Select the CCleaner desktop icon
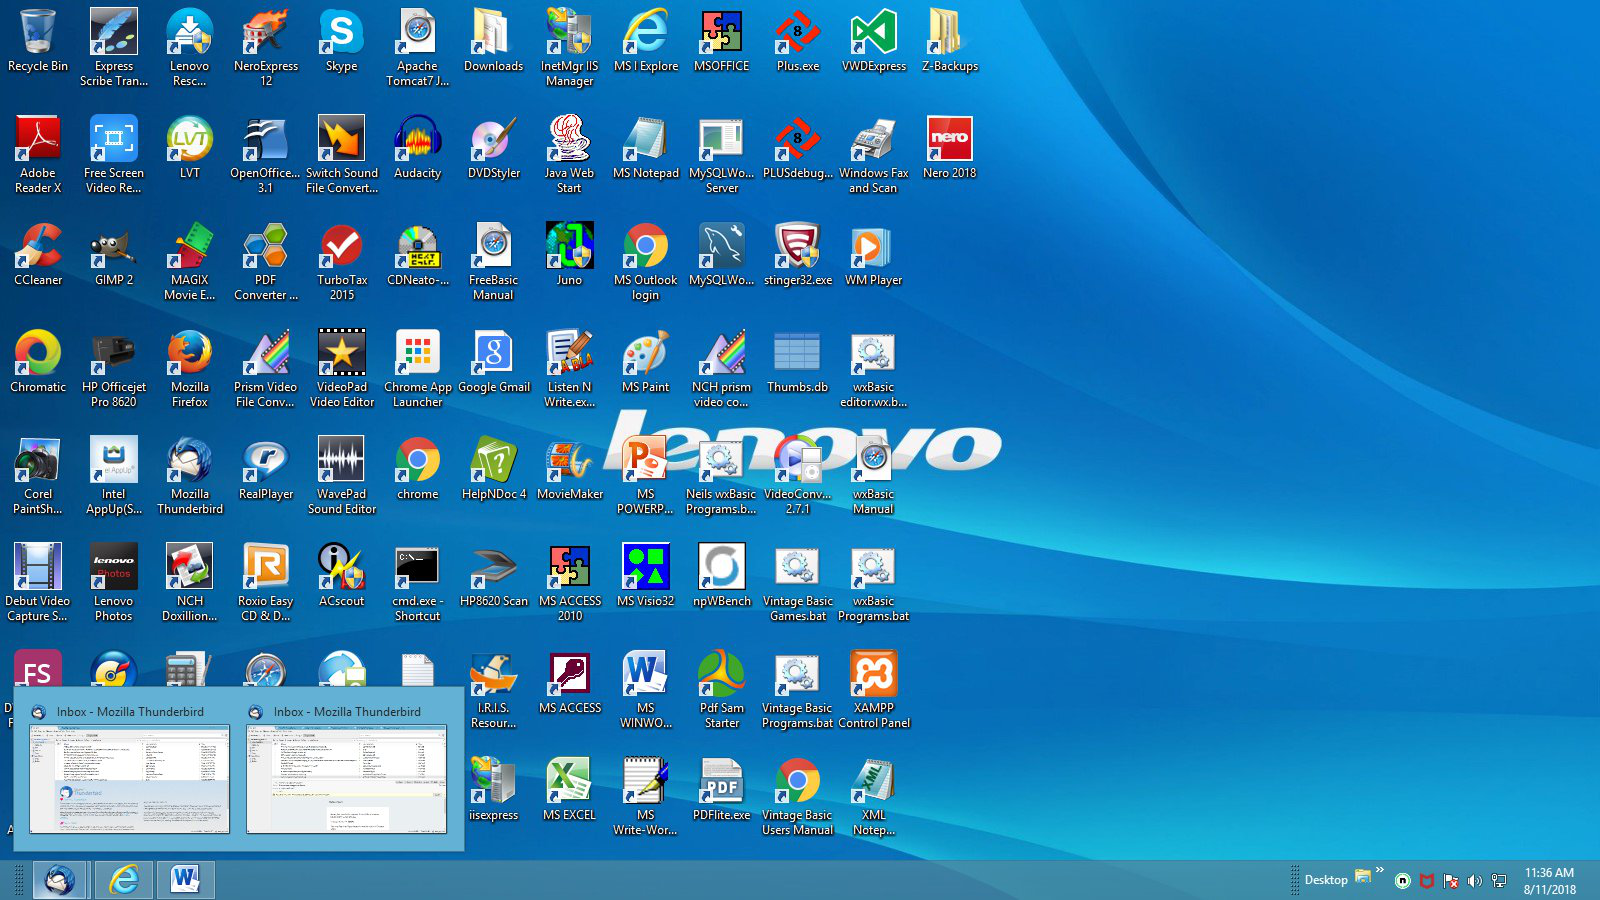Viewport: 1600px width, 900px height. point(38,256)
